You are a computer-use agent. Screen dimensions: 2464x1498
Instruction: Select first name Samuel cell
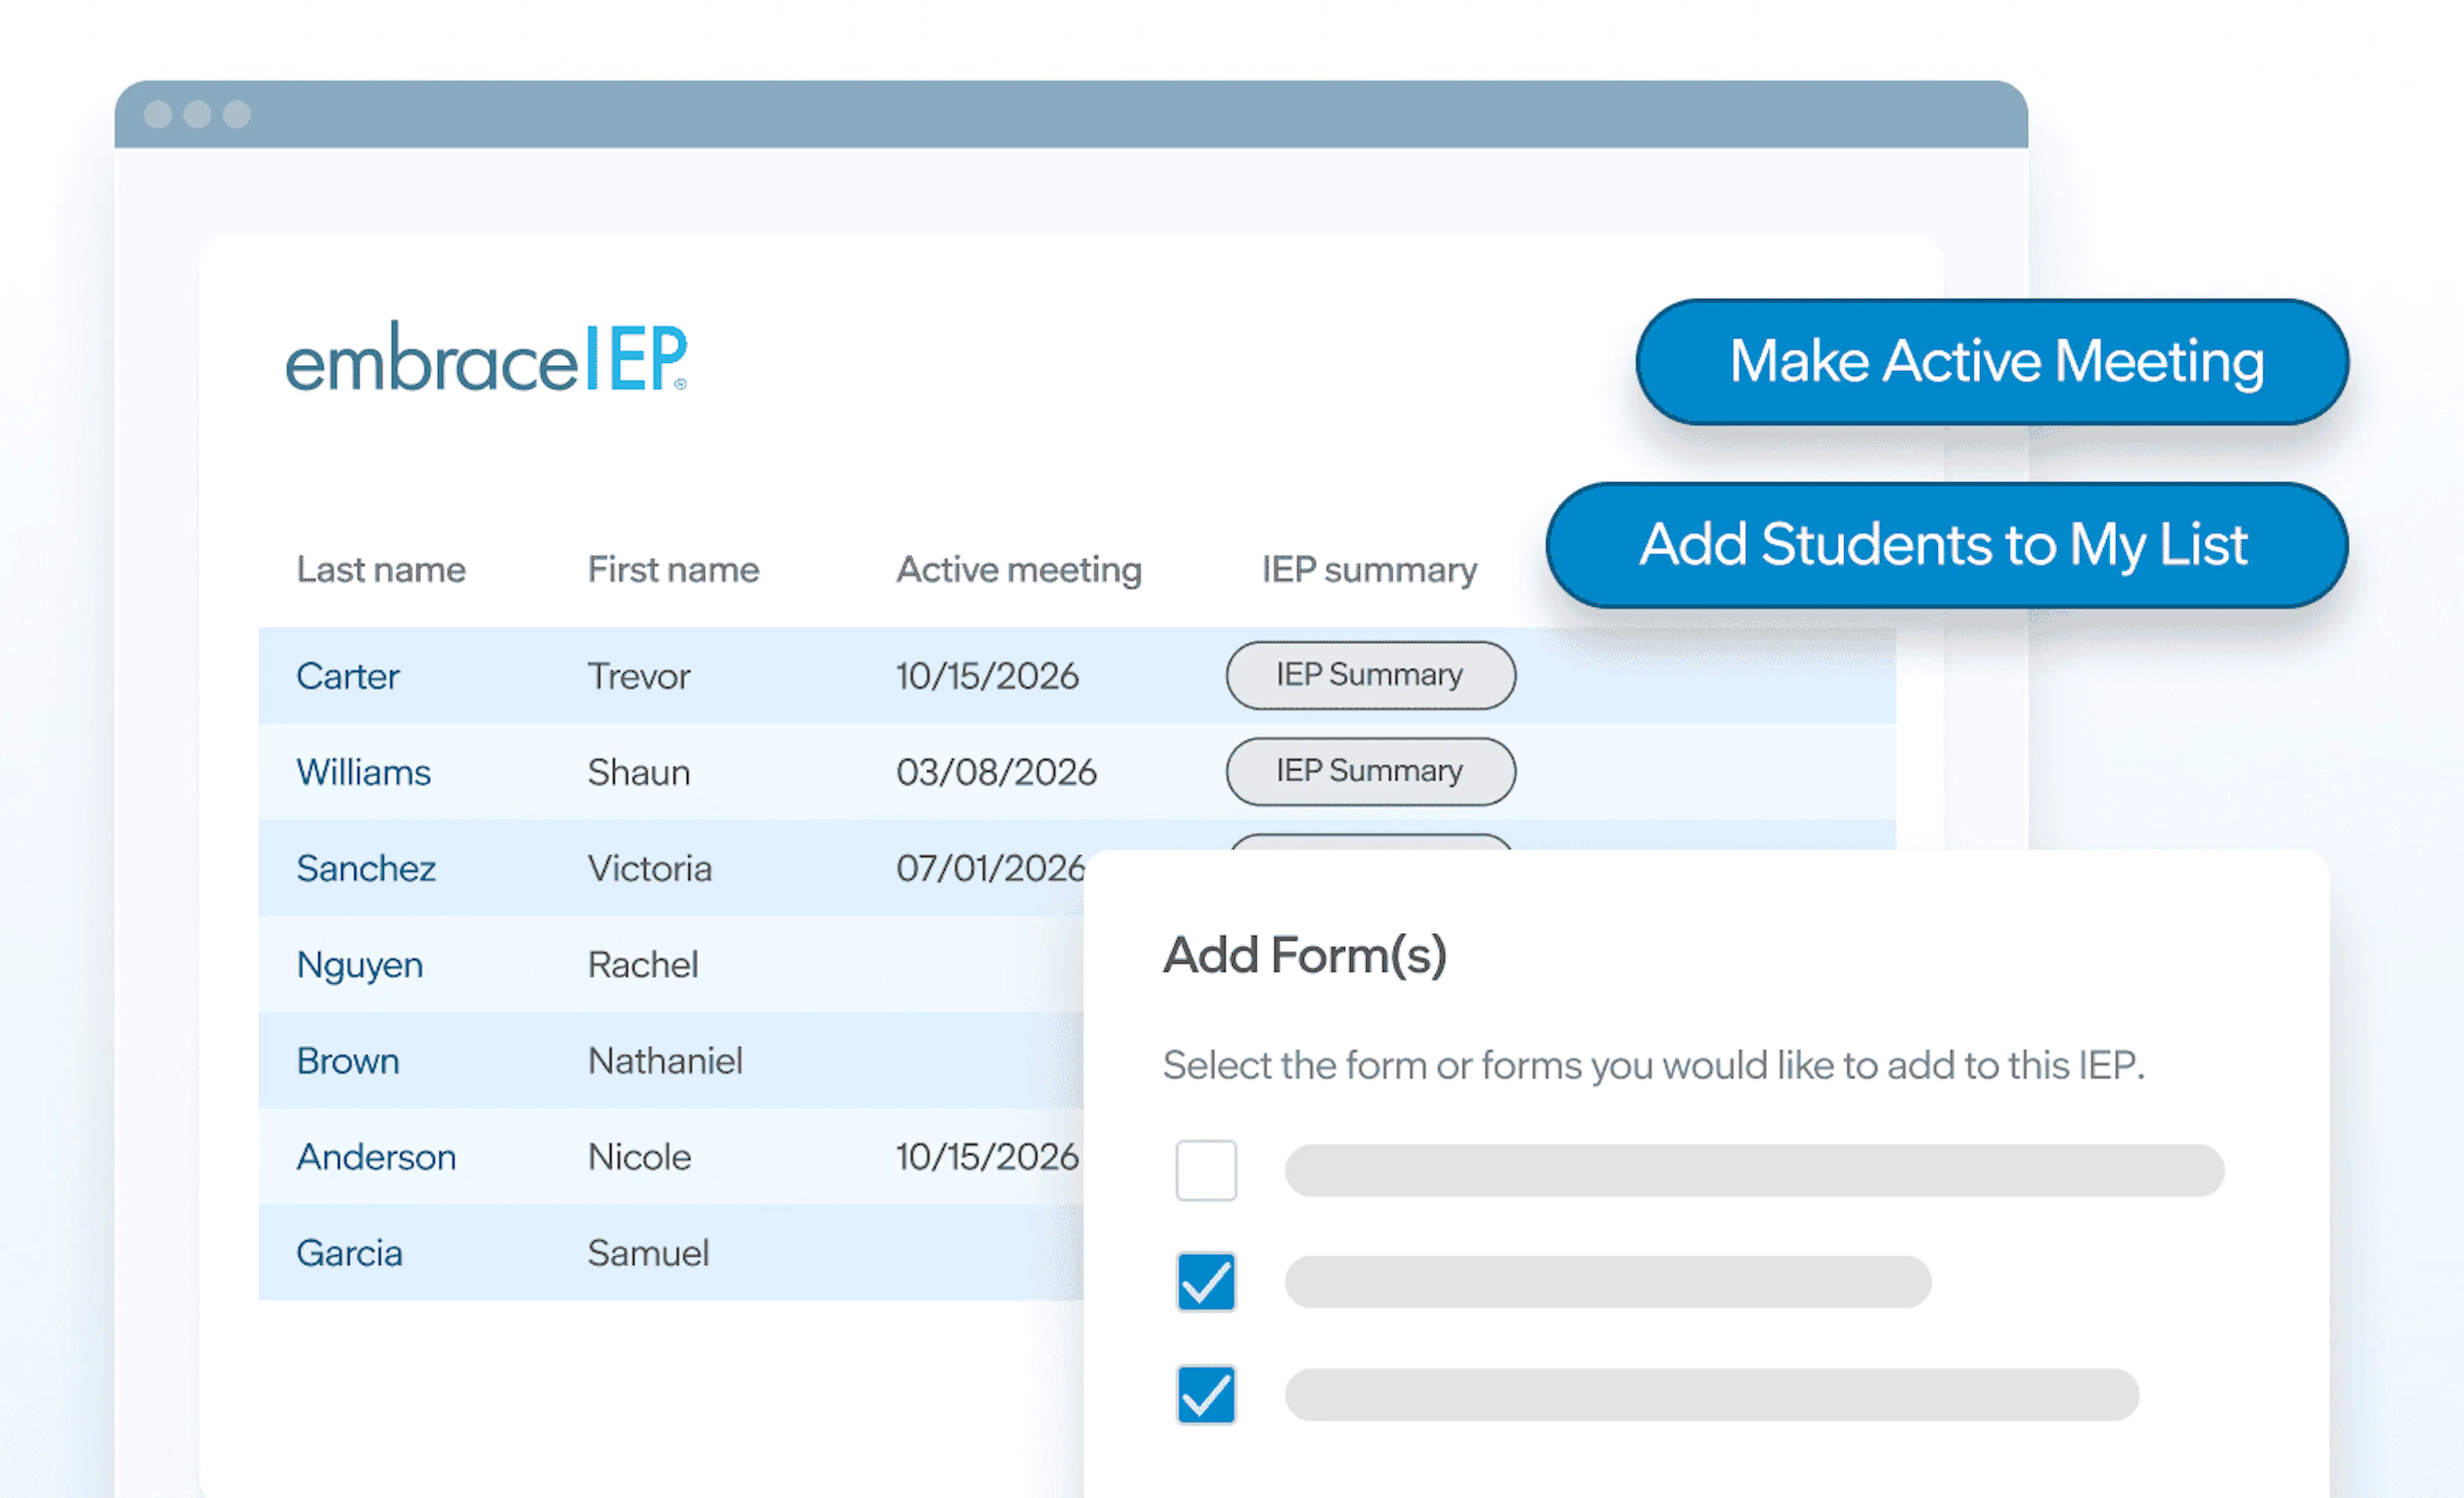tap(648, 1253)
